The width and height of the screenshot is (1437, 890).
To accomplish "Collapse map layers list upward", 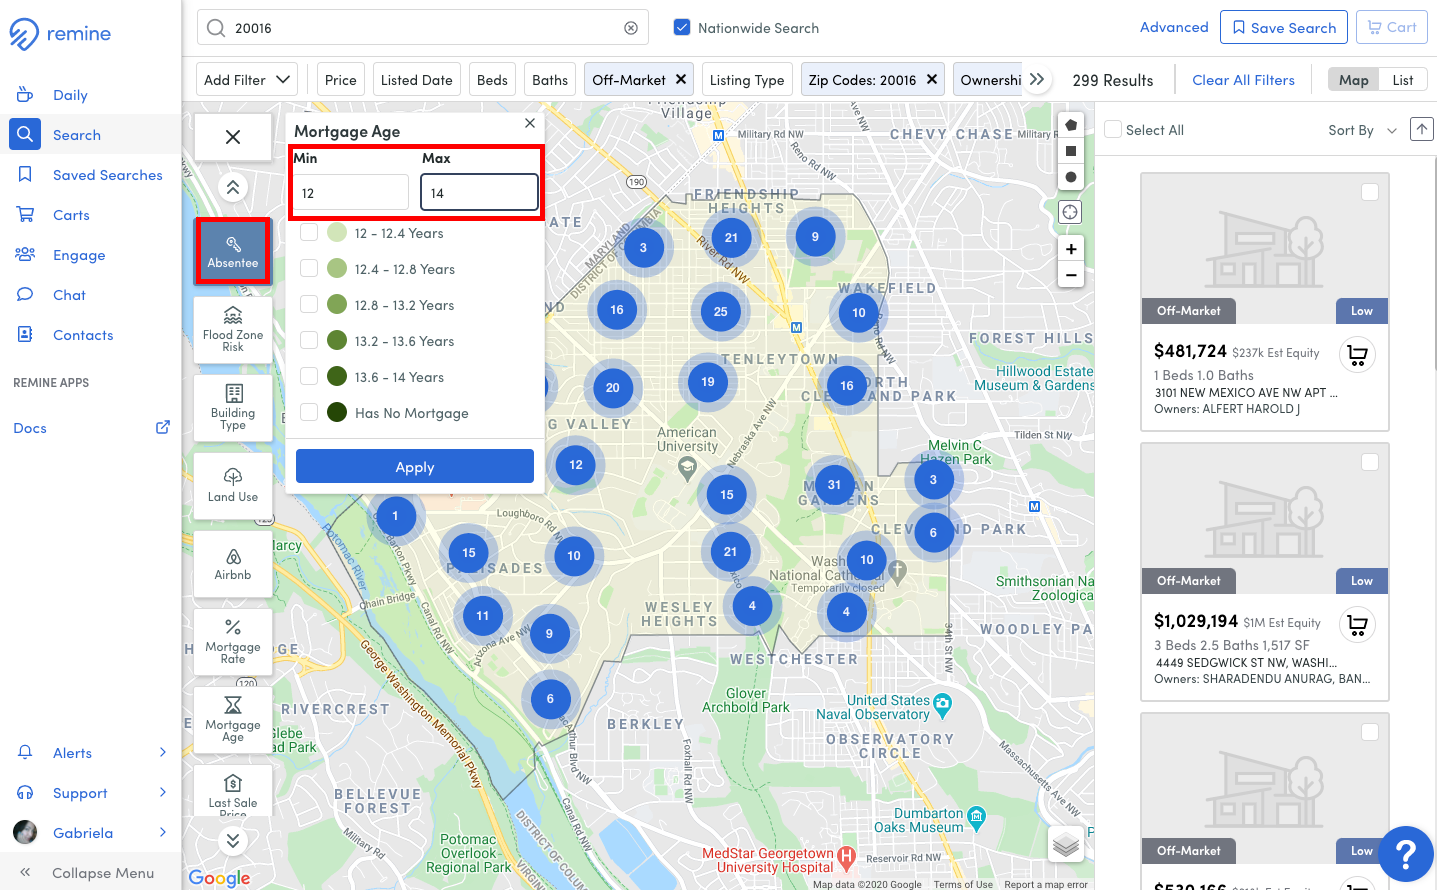I will point(233,187).
